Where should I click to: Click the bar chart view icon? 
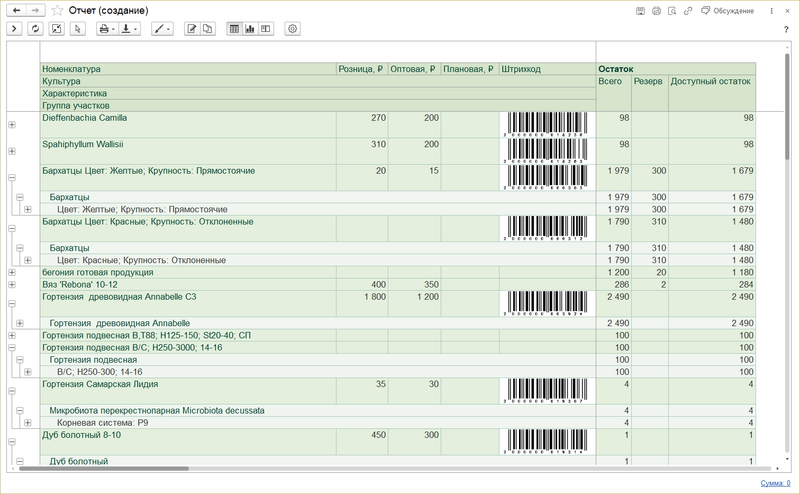(x=249, y=29)
